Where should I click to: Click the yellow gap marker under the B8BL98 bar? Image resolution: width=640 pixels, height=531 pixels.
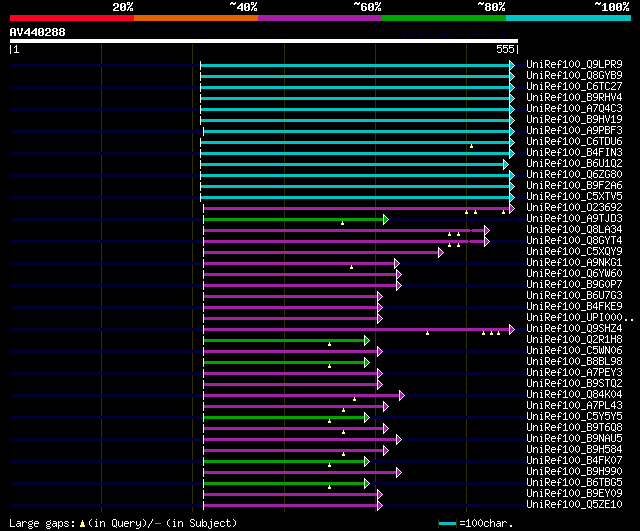pos(329,366)
